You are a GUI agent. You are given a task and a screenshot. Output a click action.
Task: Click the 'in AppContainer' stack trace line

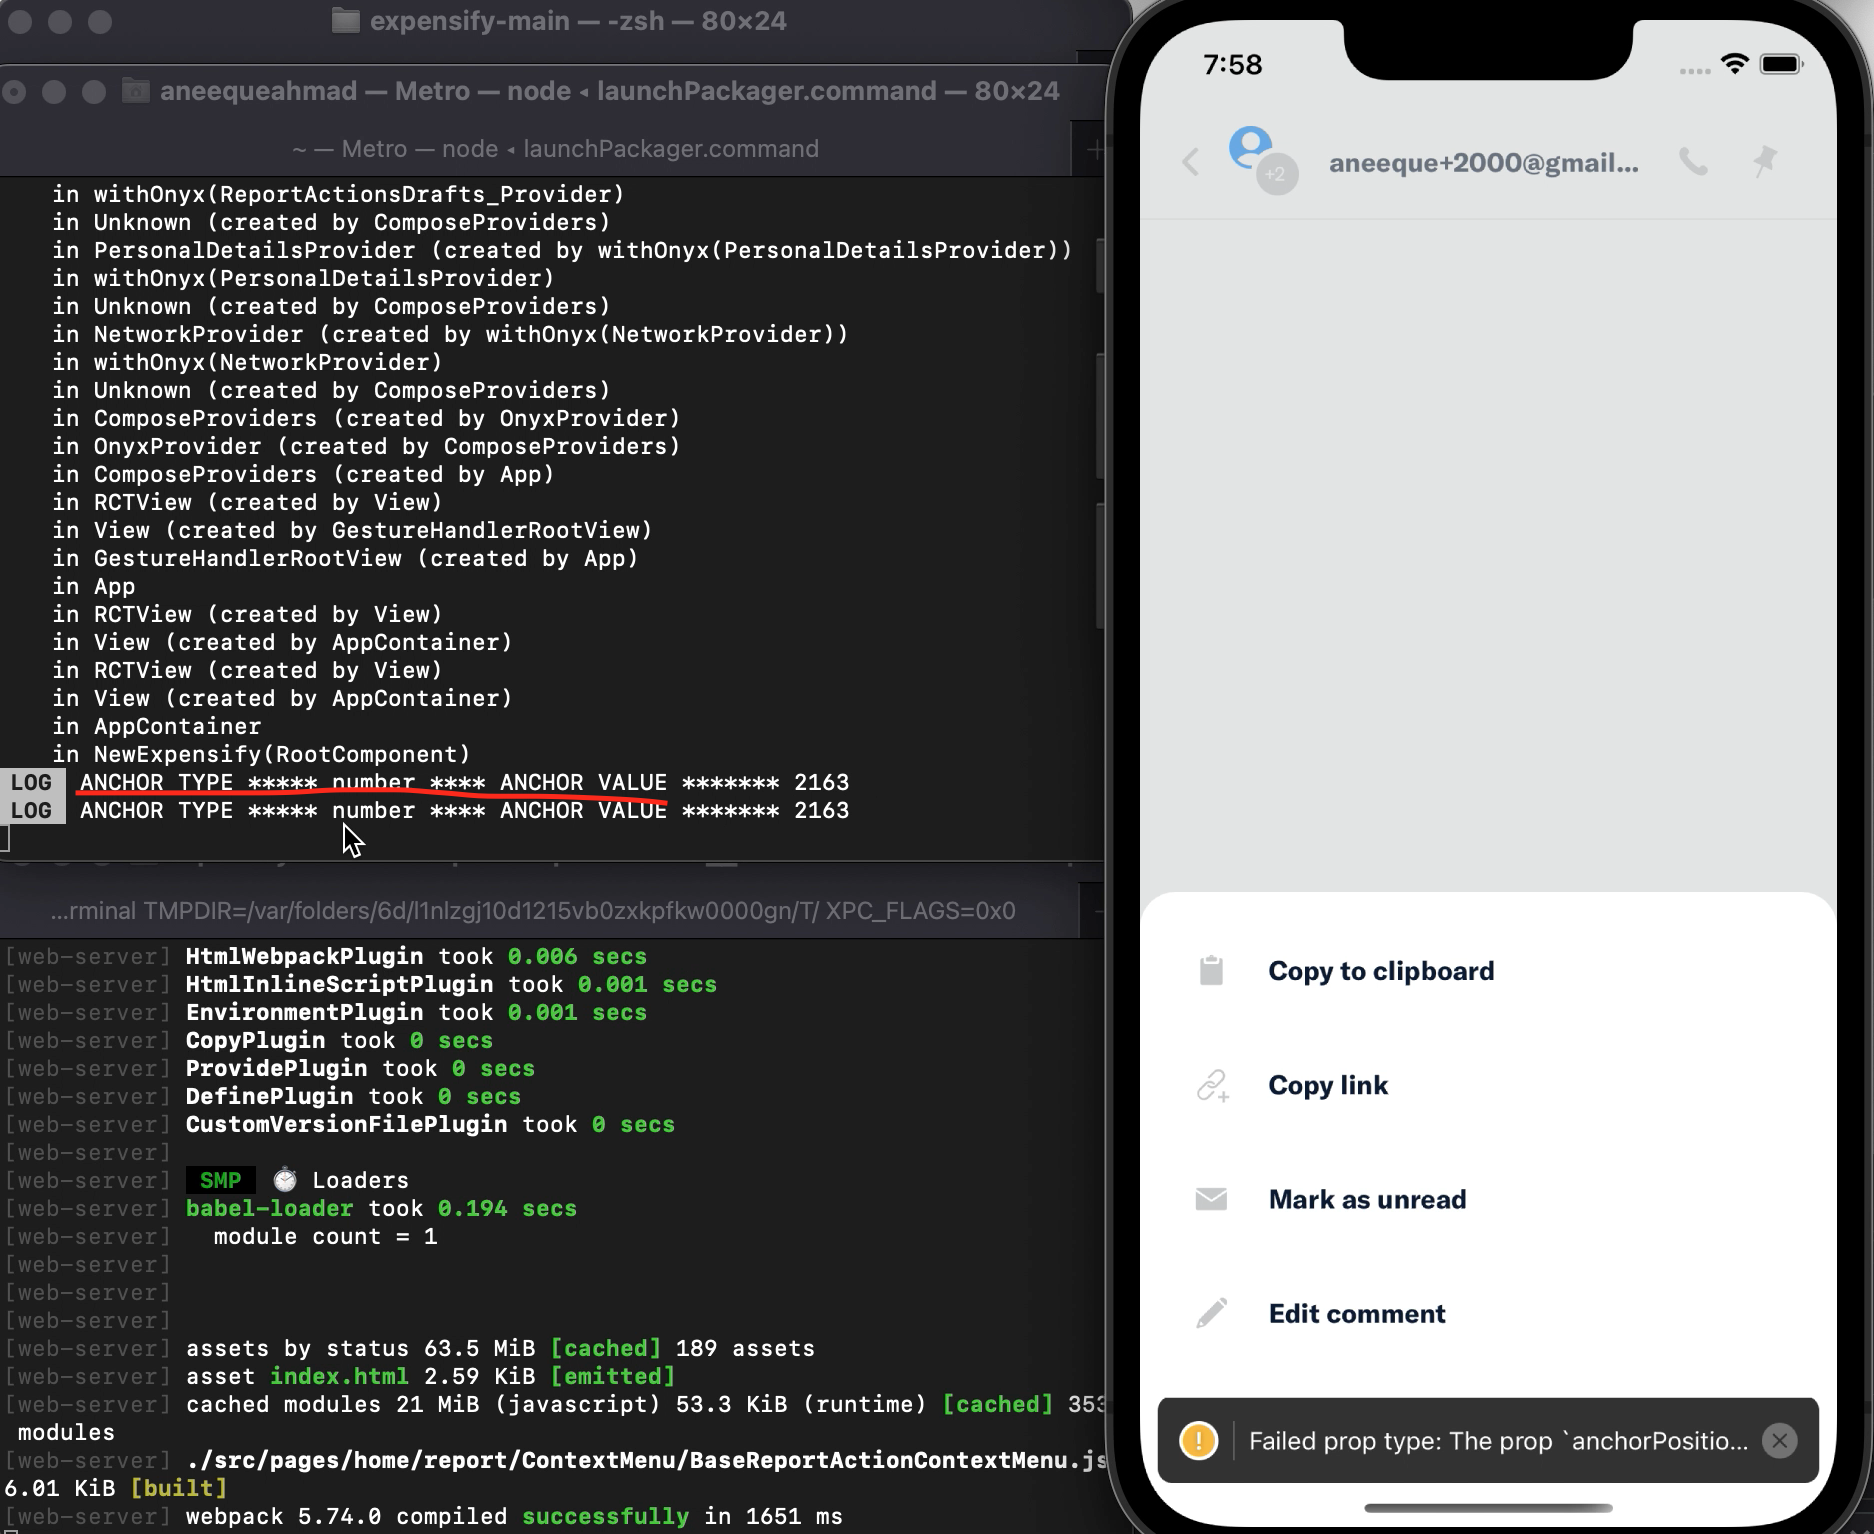click(x=156, y=726)
